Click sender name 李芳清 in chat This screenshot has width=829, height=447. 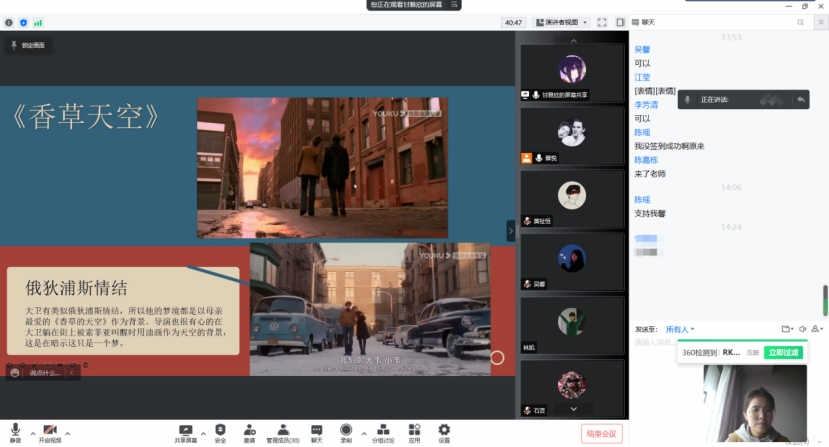(x=646, y=105)
